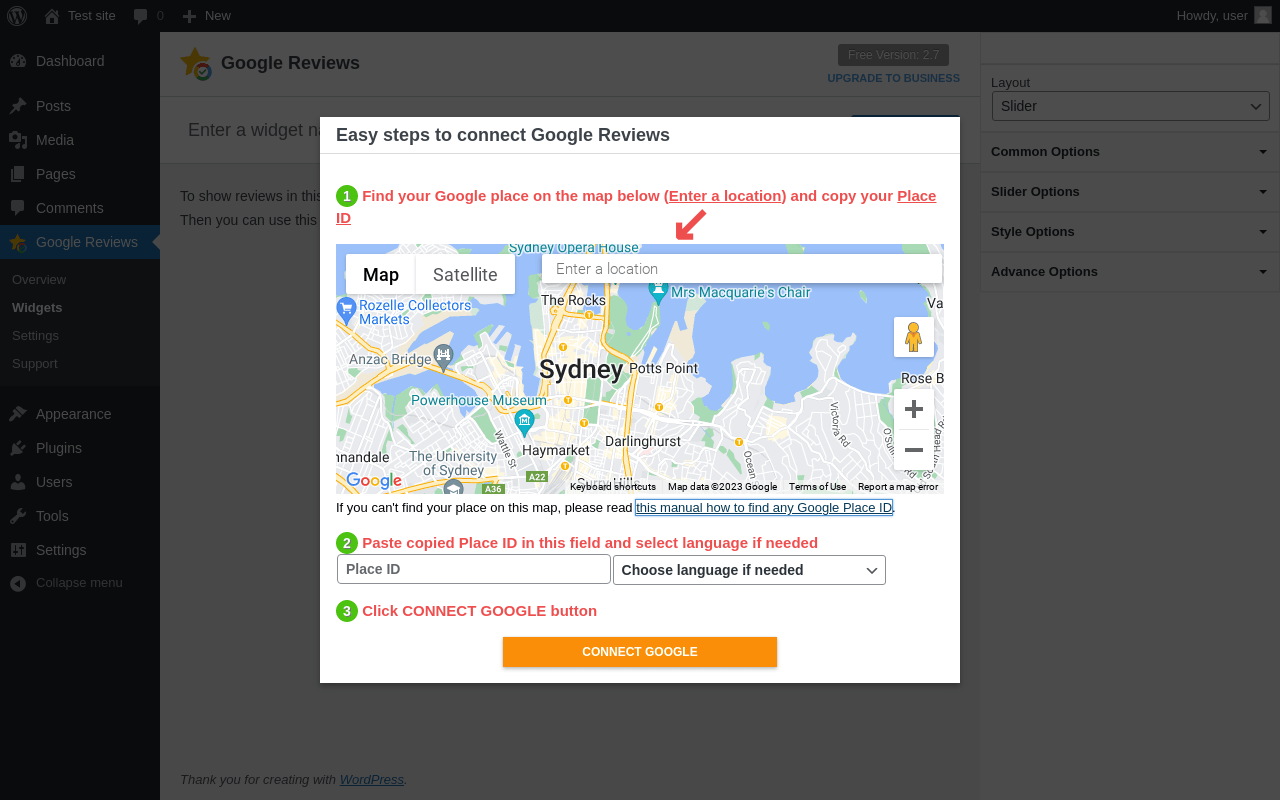Click the Google Reviews star icon in the sidebar
This screenshot has width=1280, height=800.
pos(18,242)
